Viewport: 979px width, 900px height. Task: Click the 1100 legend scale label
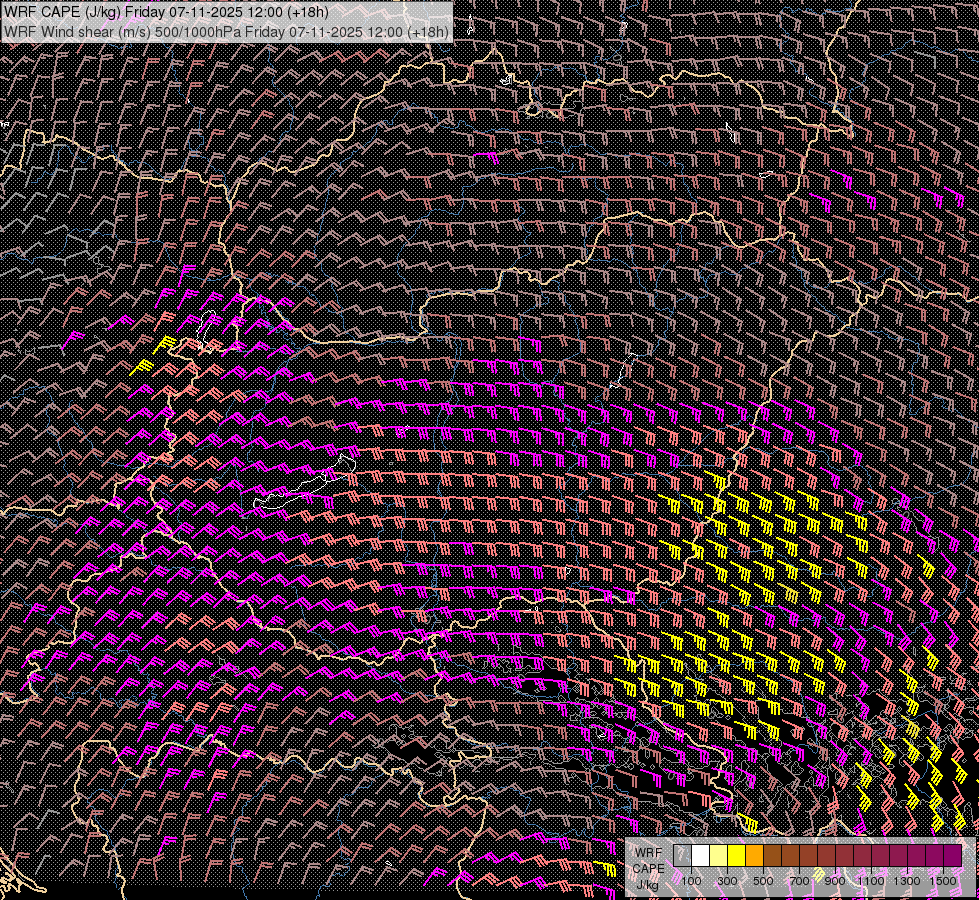(871, 881)
